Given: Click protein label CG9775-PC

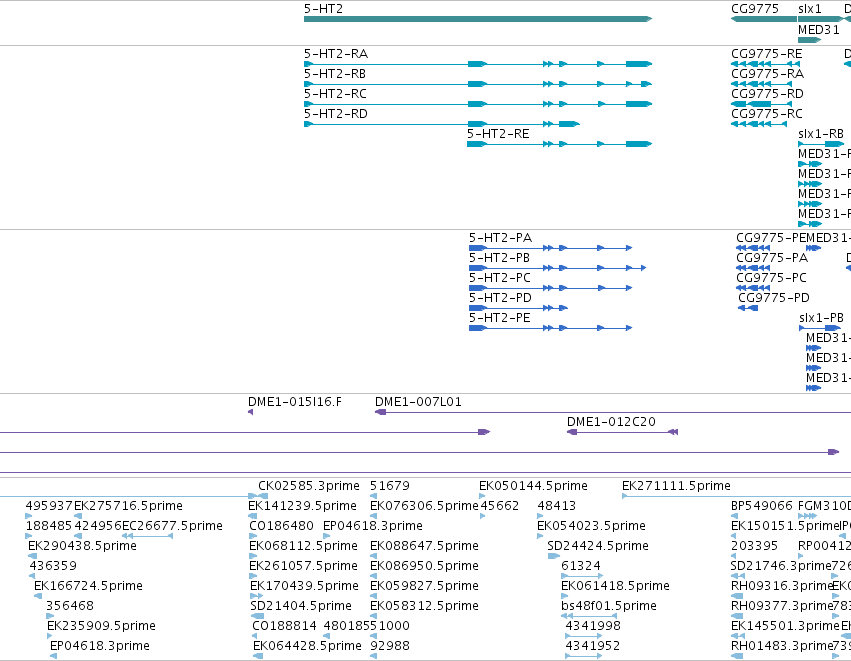Looking at the screenshot, I should [771, 278].
